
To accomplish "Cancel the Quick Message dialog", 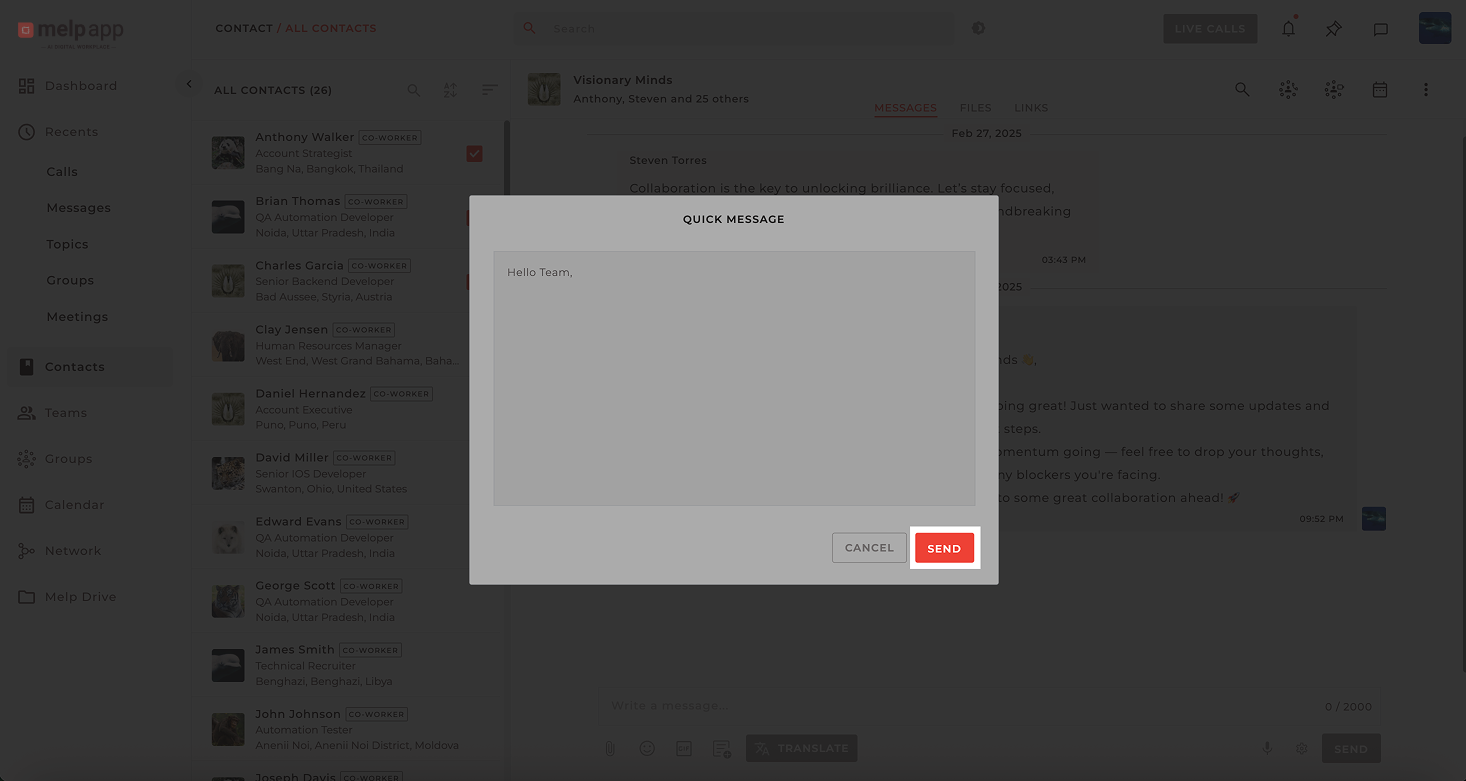I will pyautogui.click(x=869, y=548).
